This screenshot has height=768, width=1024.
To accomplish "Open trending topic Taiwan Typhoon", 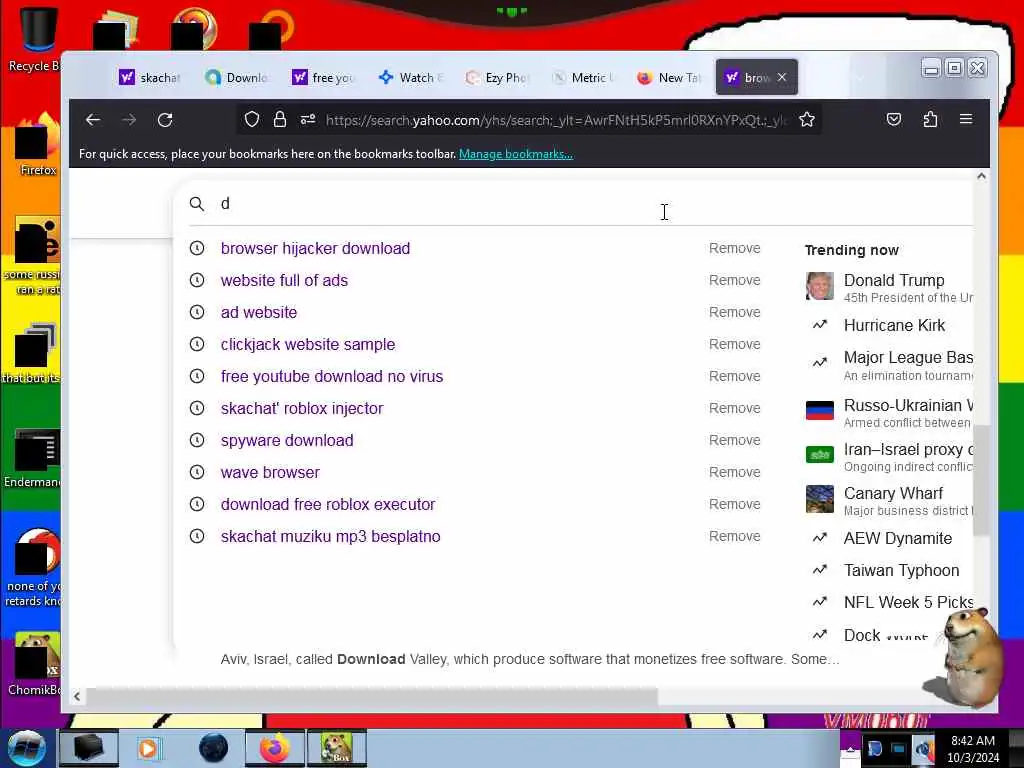I will tap(901, 570).
